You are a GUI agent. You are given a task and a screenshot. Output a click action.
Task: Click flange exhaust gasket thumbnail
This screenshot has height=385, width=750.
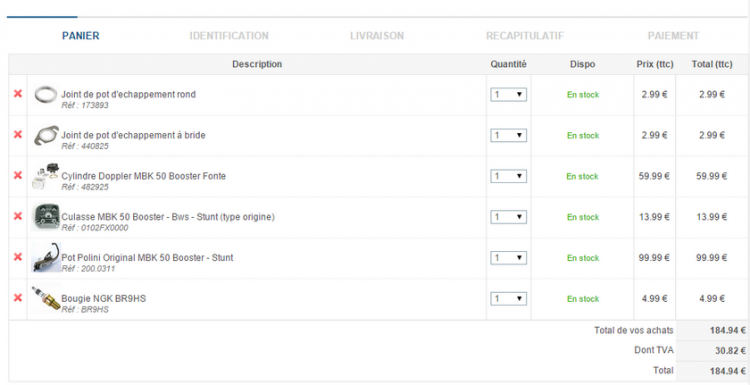pos(46,135)
